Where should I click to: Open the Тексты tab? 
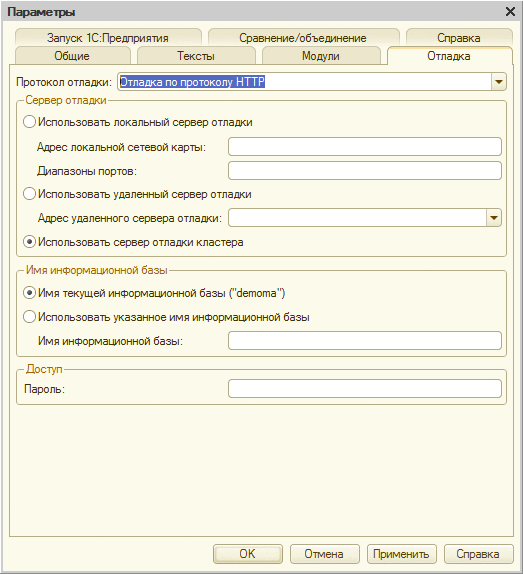coord(196,56)
